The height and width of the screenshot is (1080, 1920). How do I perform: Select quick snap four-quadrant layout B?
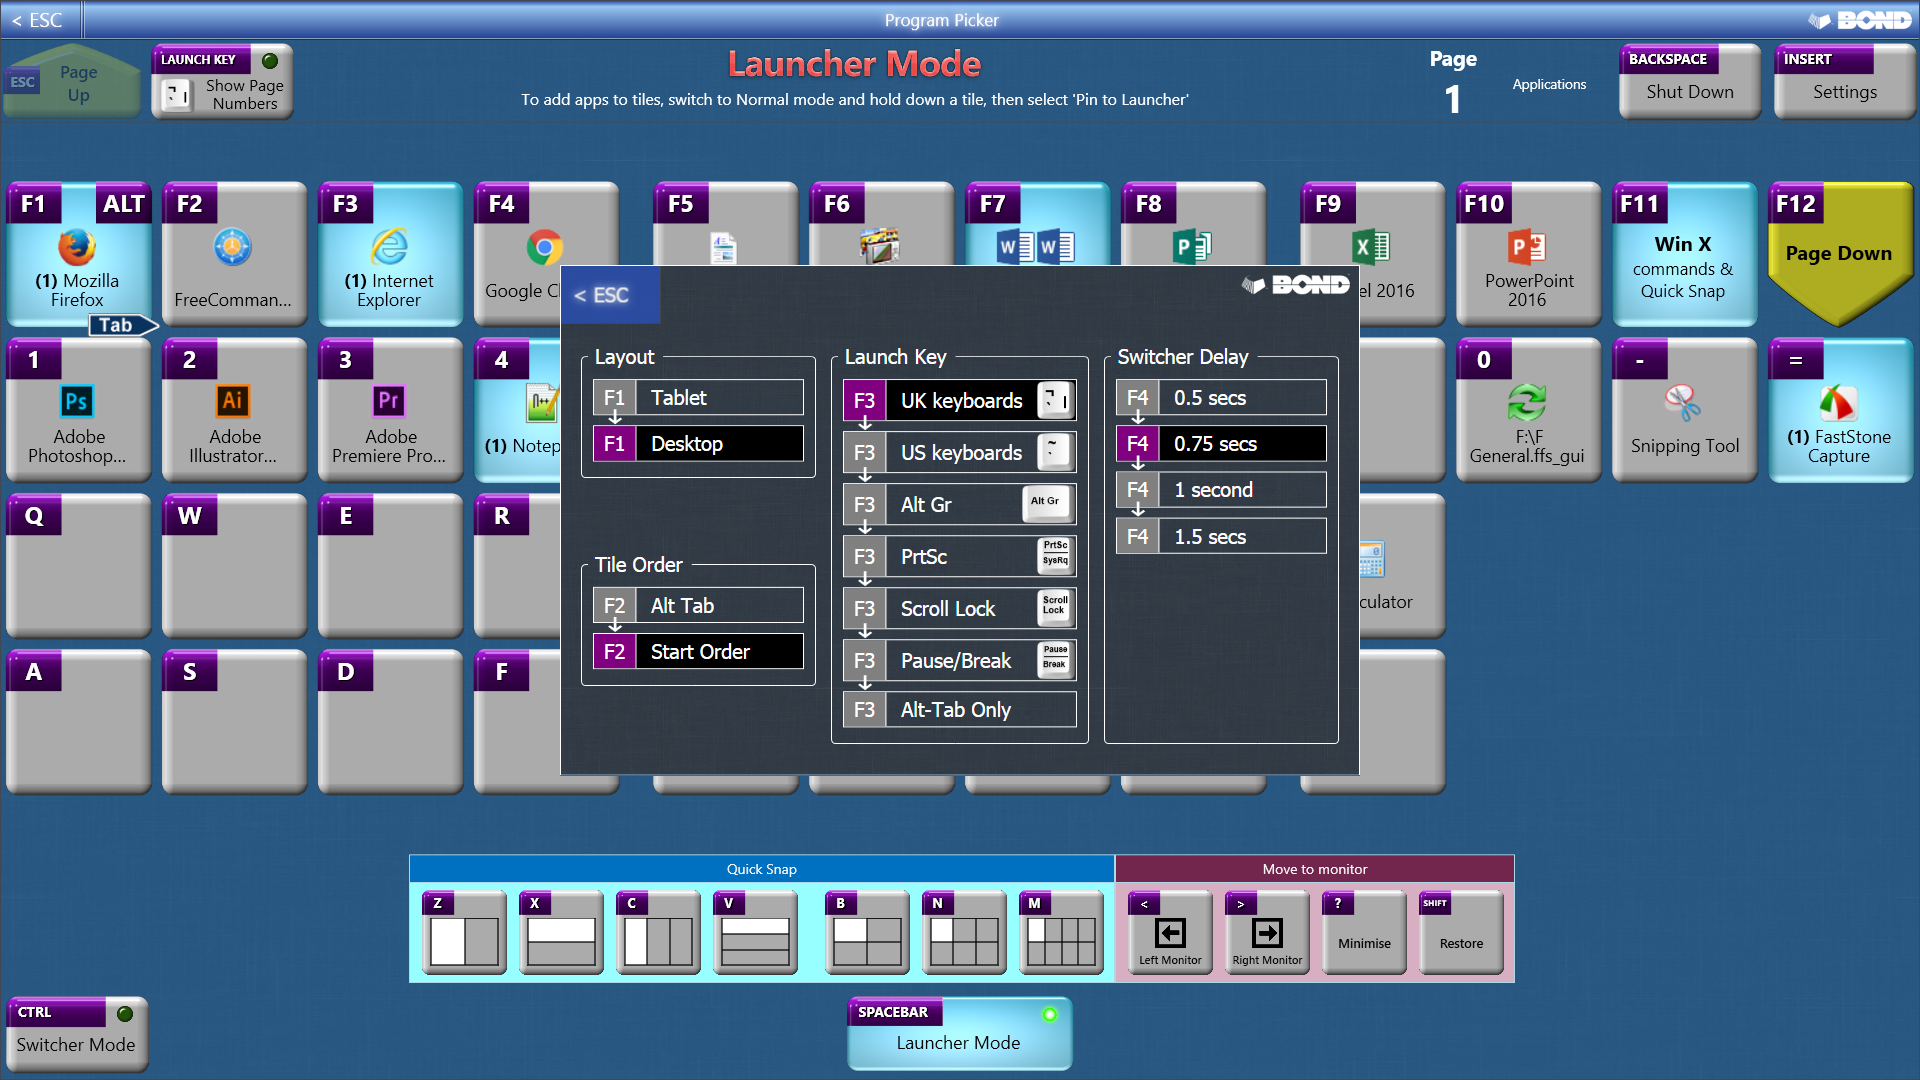(867, 940)
